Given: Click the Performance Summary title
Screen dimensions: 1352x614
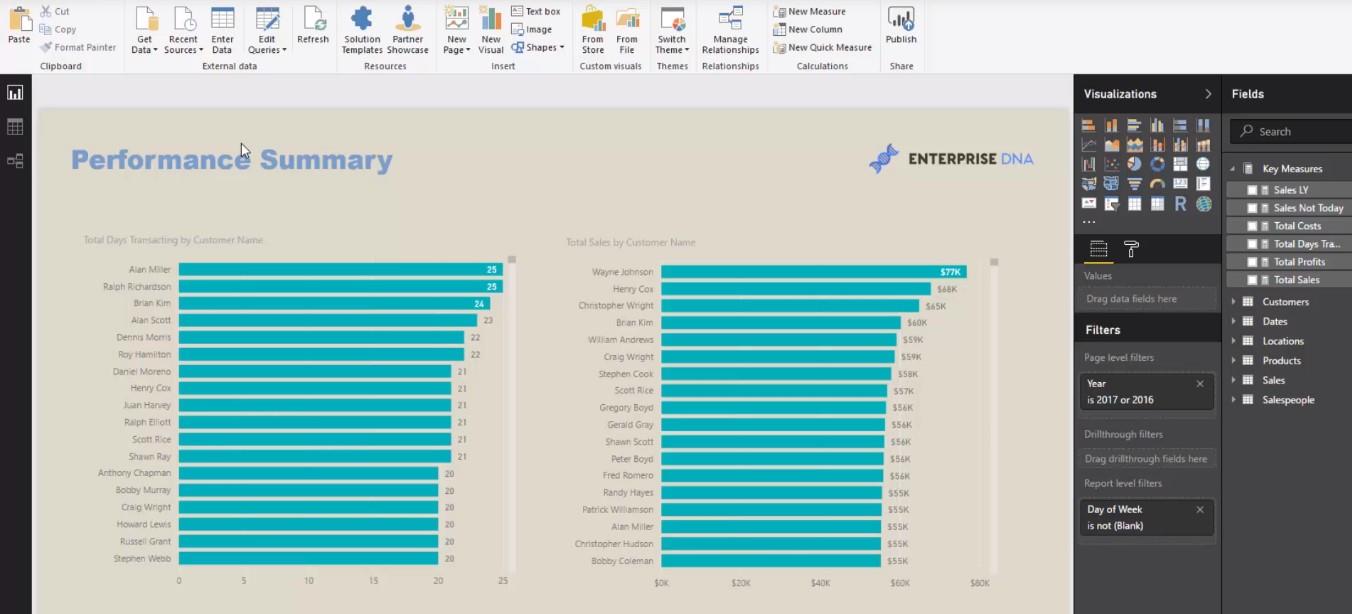Looking at the screenshot, I should click(x=232, y=160).
